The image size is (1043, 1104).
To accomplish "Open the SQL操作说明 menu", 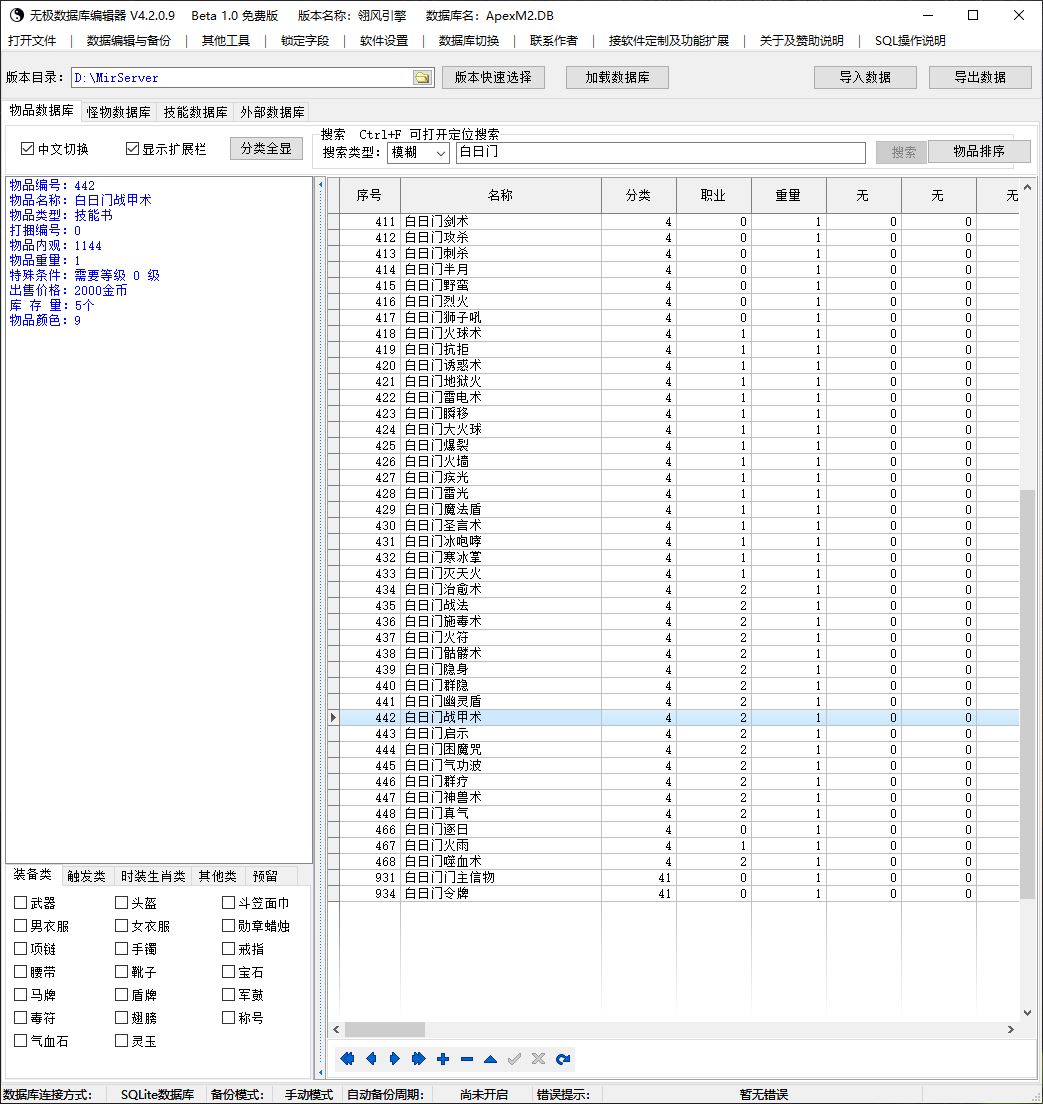I will (x=910, y=41).
